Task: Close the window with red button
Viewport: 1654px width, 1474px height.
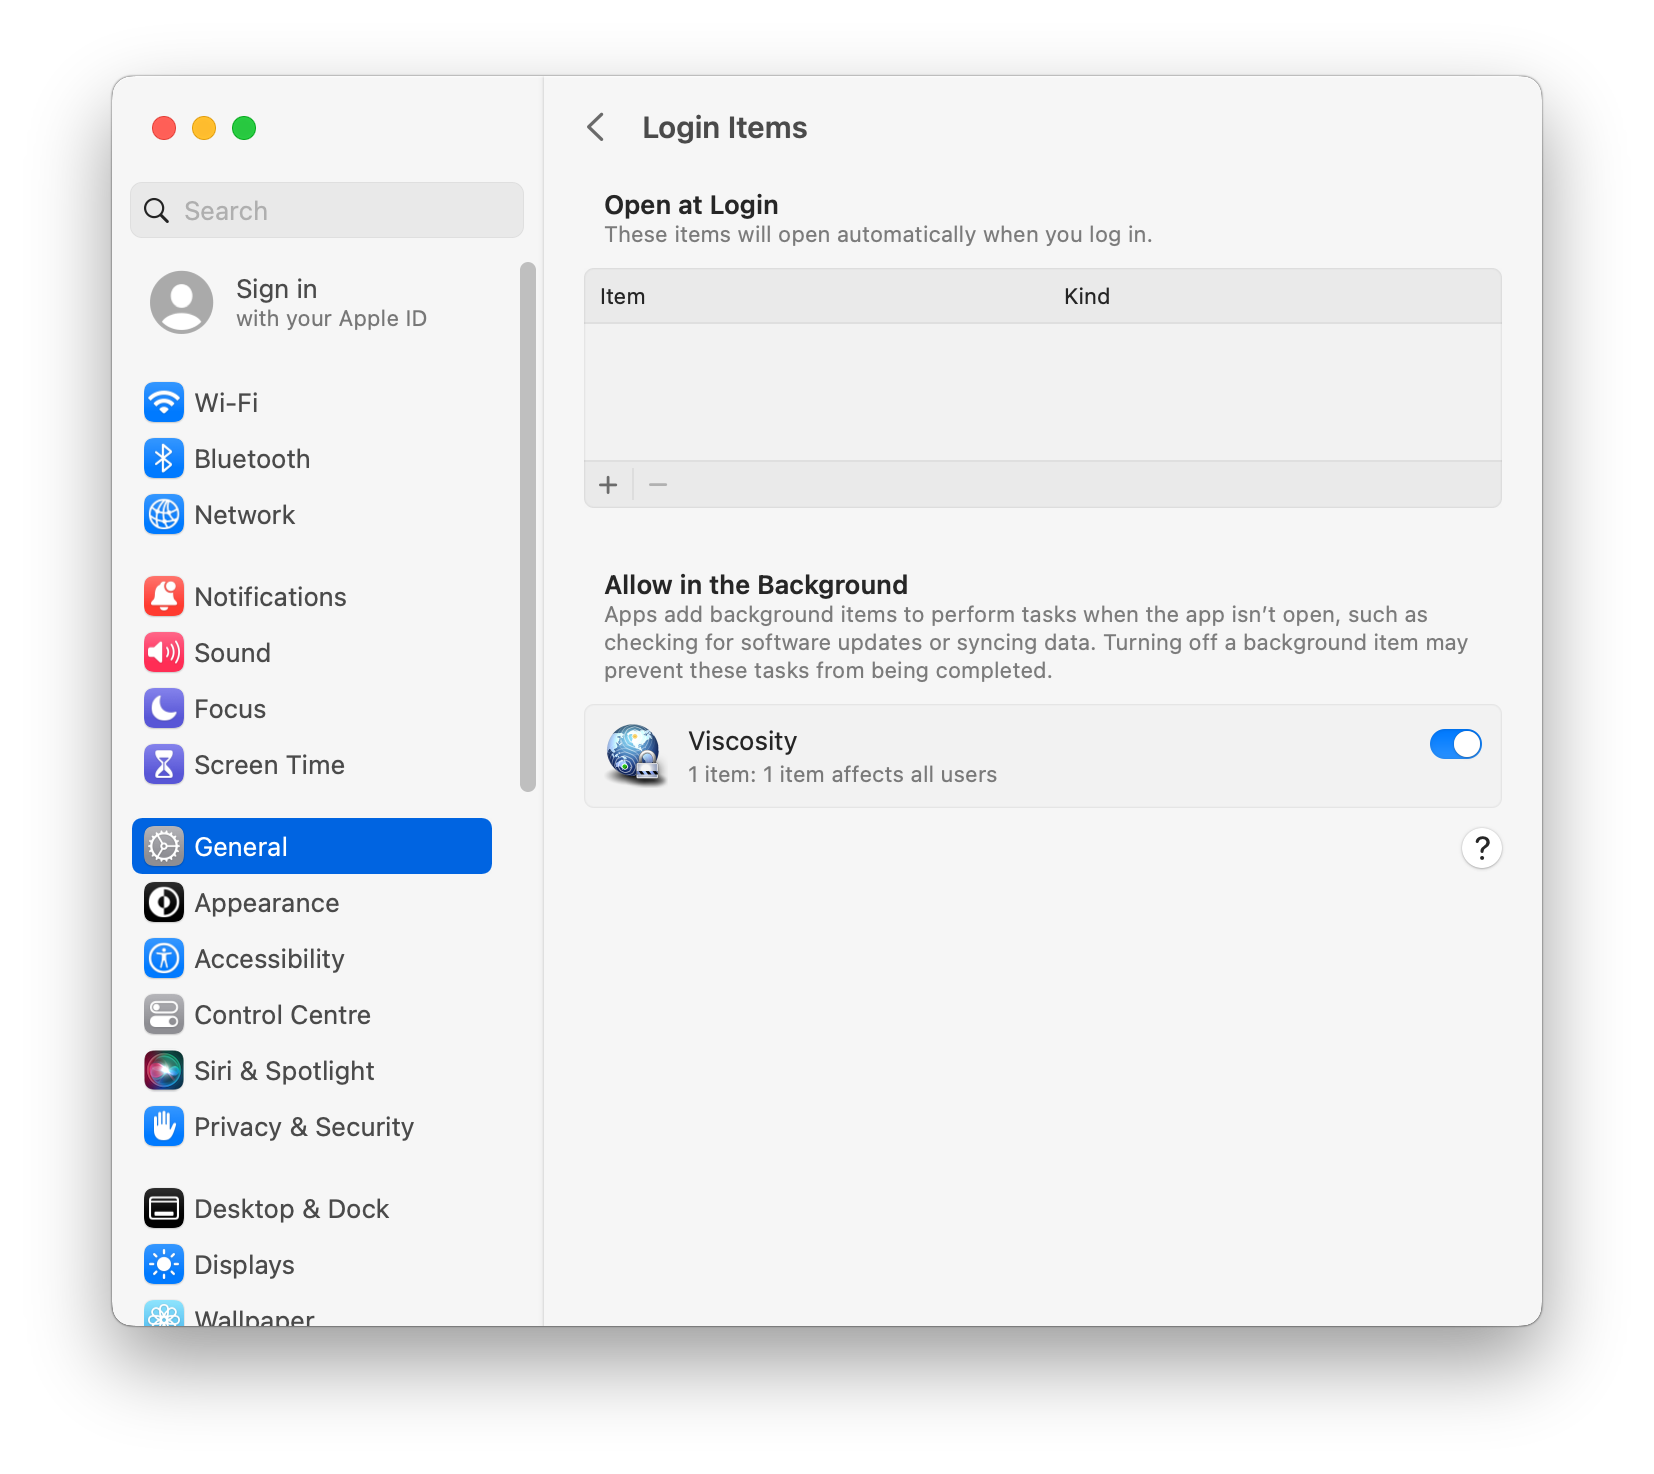Action: click(x=164, y=128)
